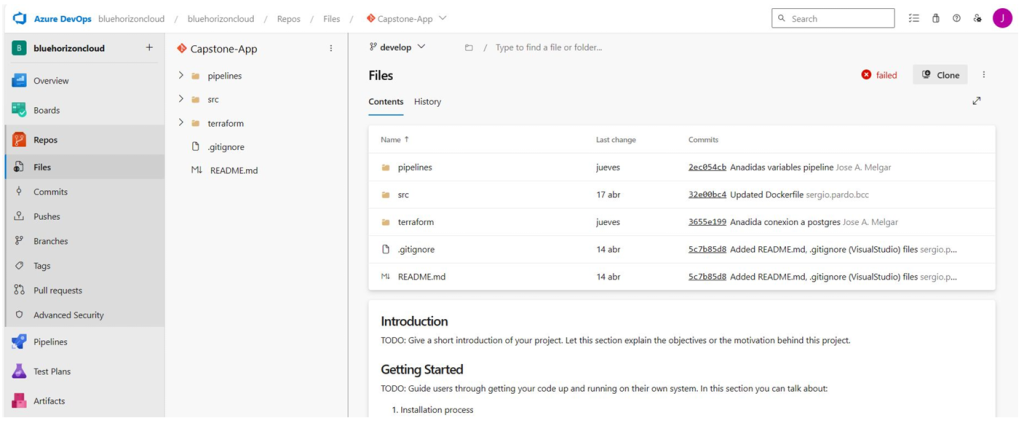
Task: Click the user settings icon
Action: coord(977,19)
